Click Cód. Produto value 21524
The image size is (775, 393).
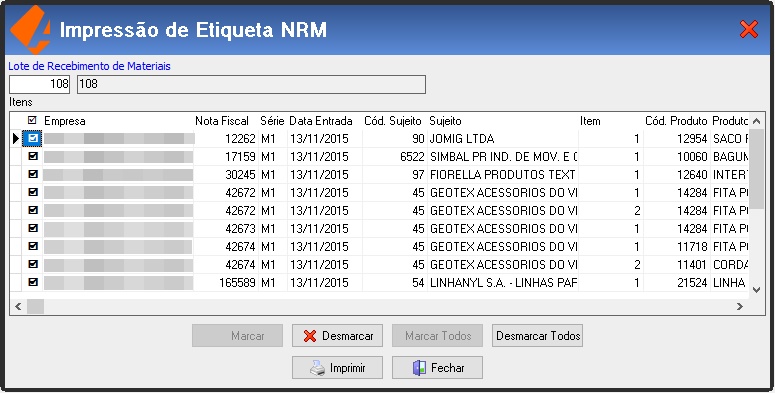pos(692,283)
